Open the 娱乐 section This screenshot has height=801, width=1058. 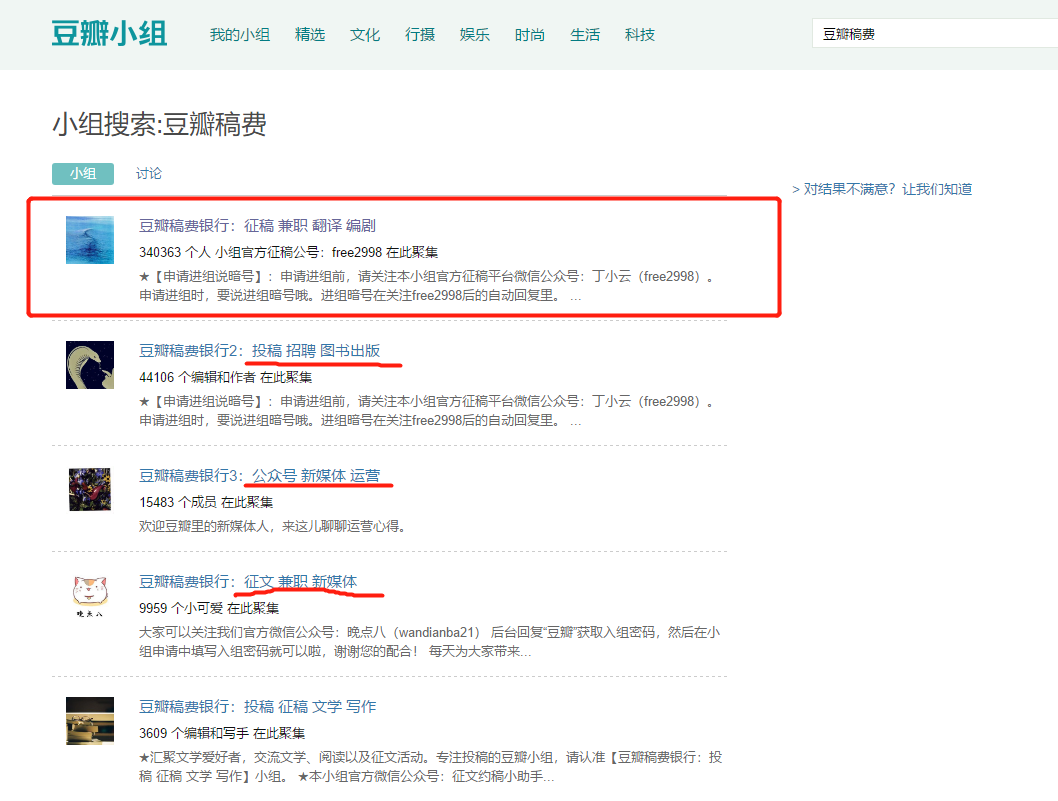474,34
